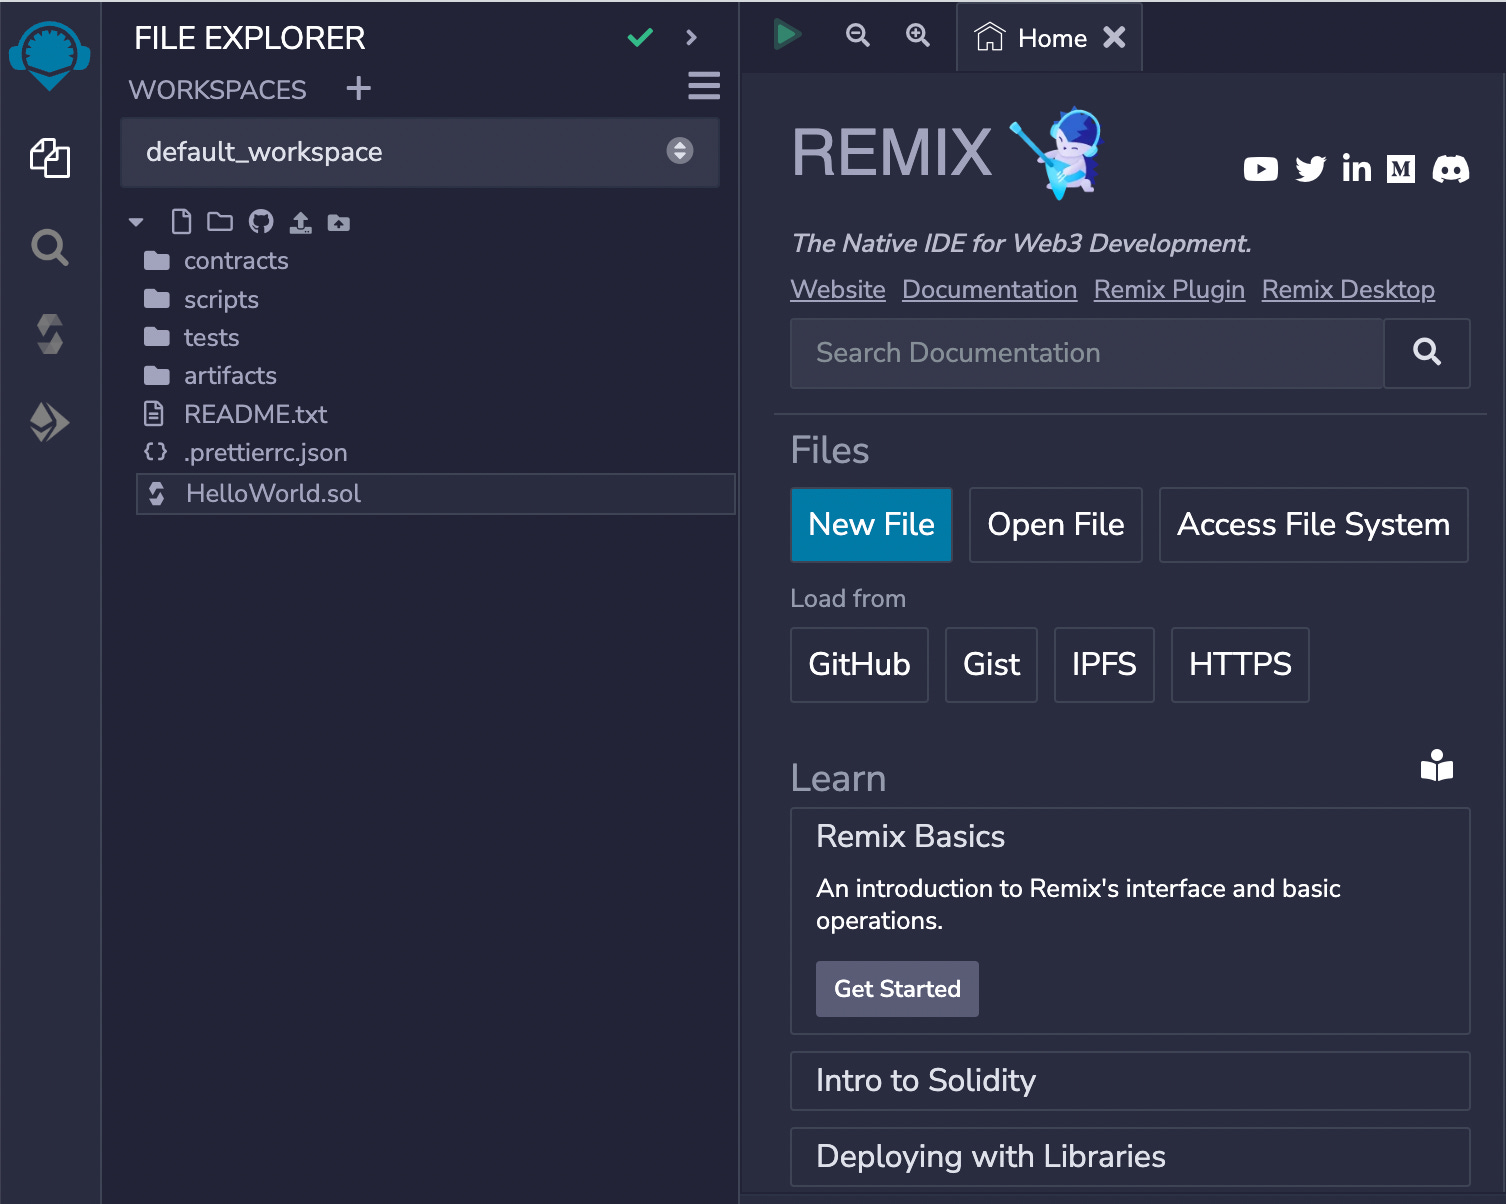1506x1204 pixels.
Task: Open Remix YouTube channel icon
Action: pyautogui.click(x=1261, y=169)
